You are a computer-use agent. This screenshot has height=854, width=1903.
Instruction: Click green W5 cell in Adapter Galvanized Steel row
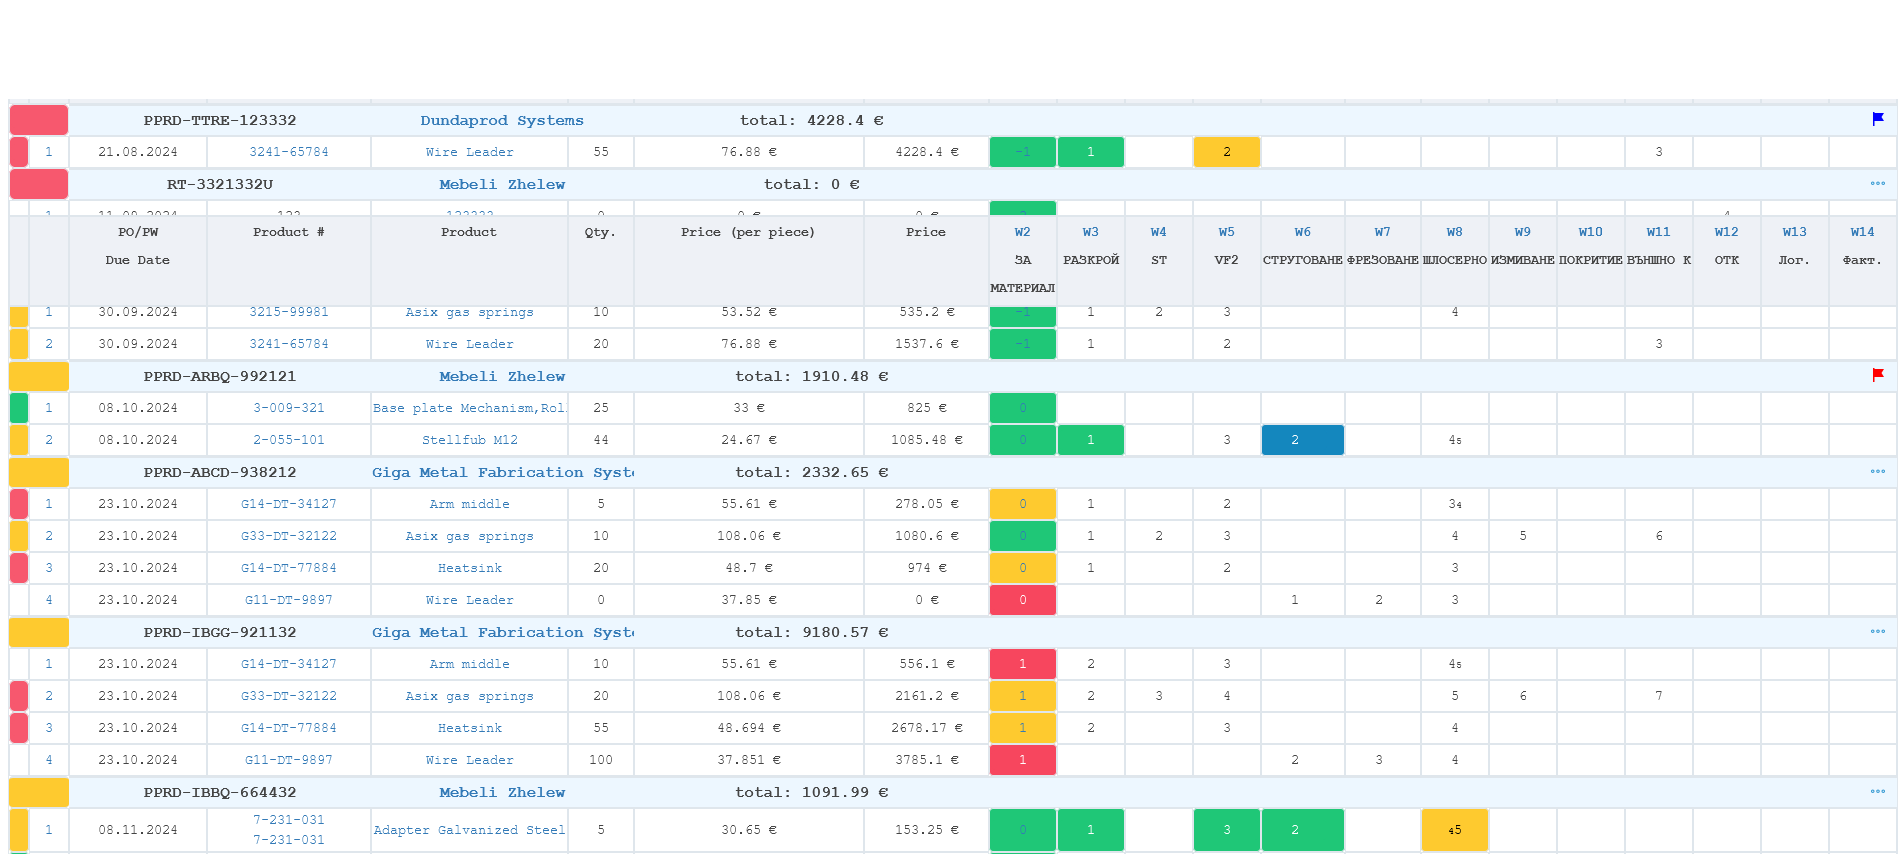1226,830
